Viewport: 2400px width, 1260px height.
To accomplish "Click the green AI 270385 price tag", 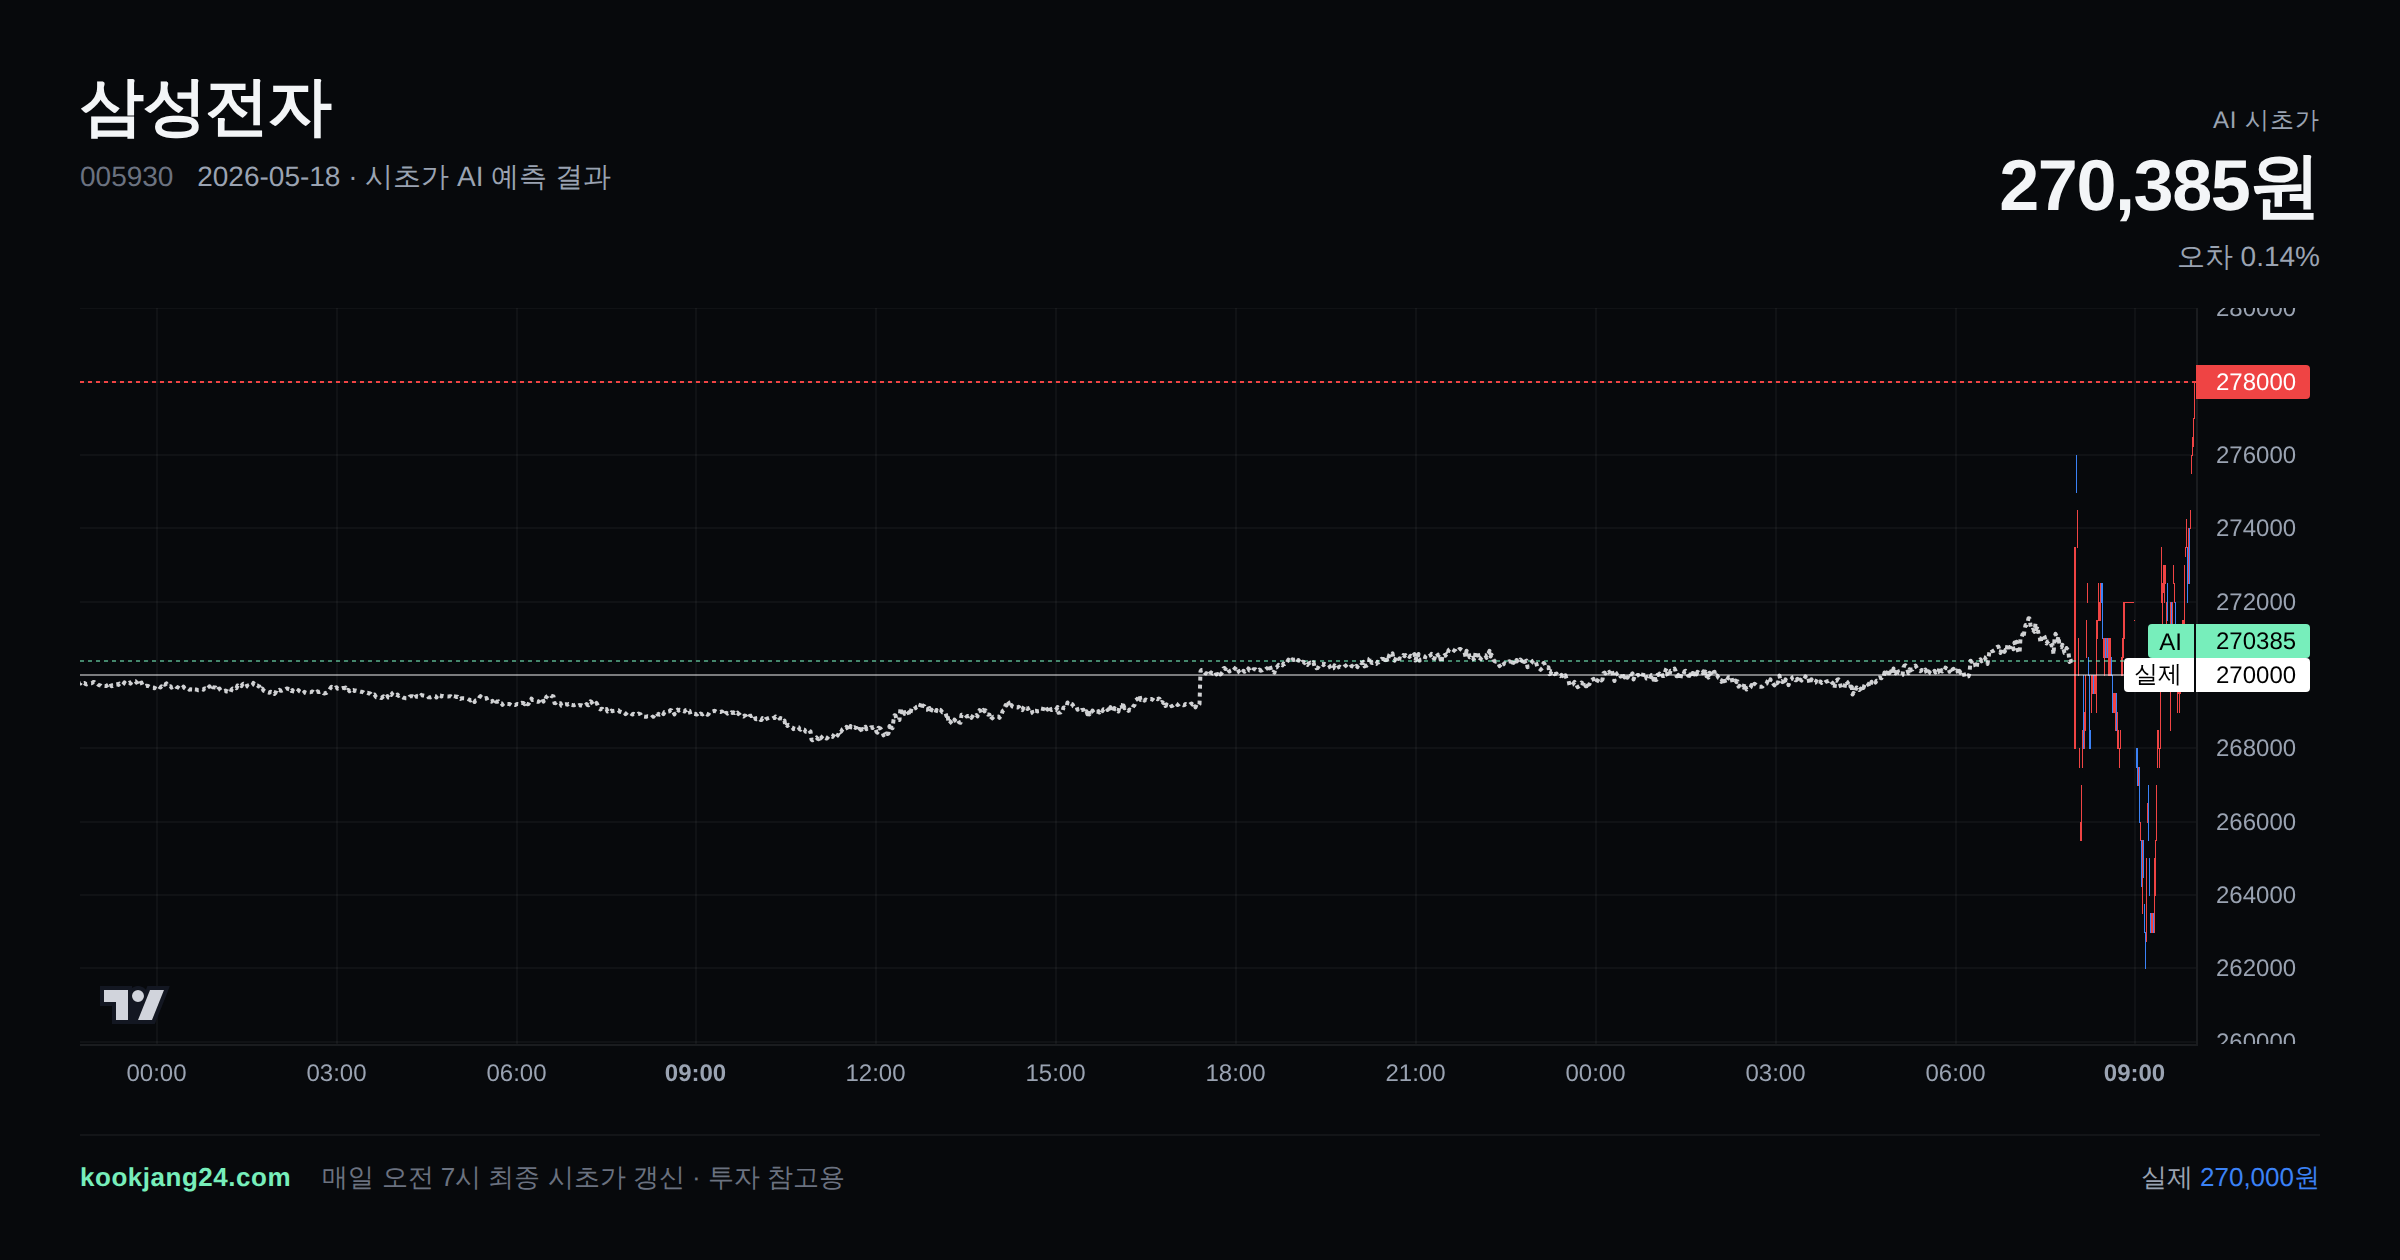I will point(2229,641).
